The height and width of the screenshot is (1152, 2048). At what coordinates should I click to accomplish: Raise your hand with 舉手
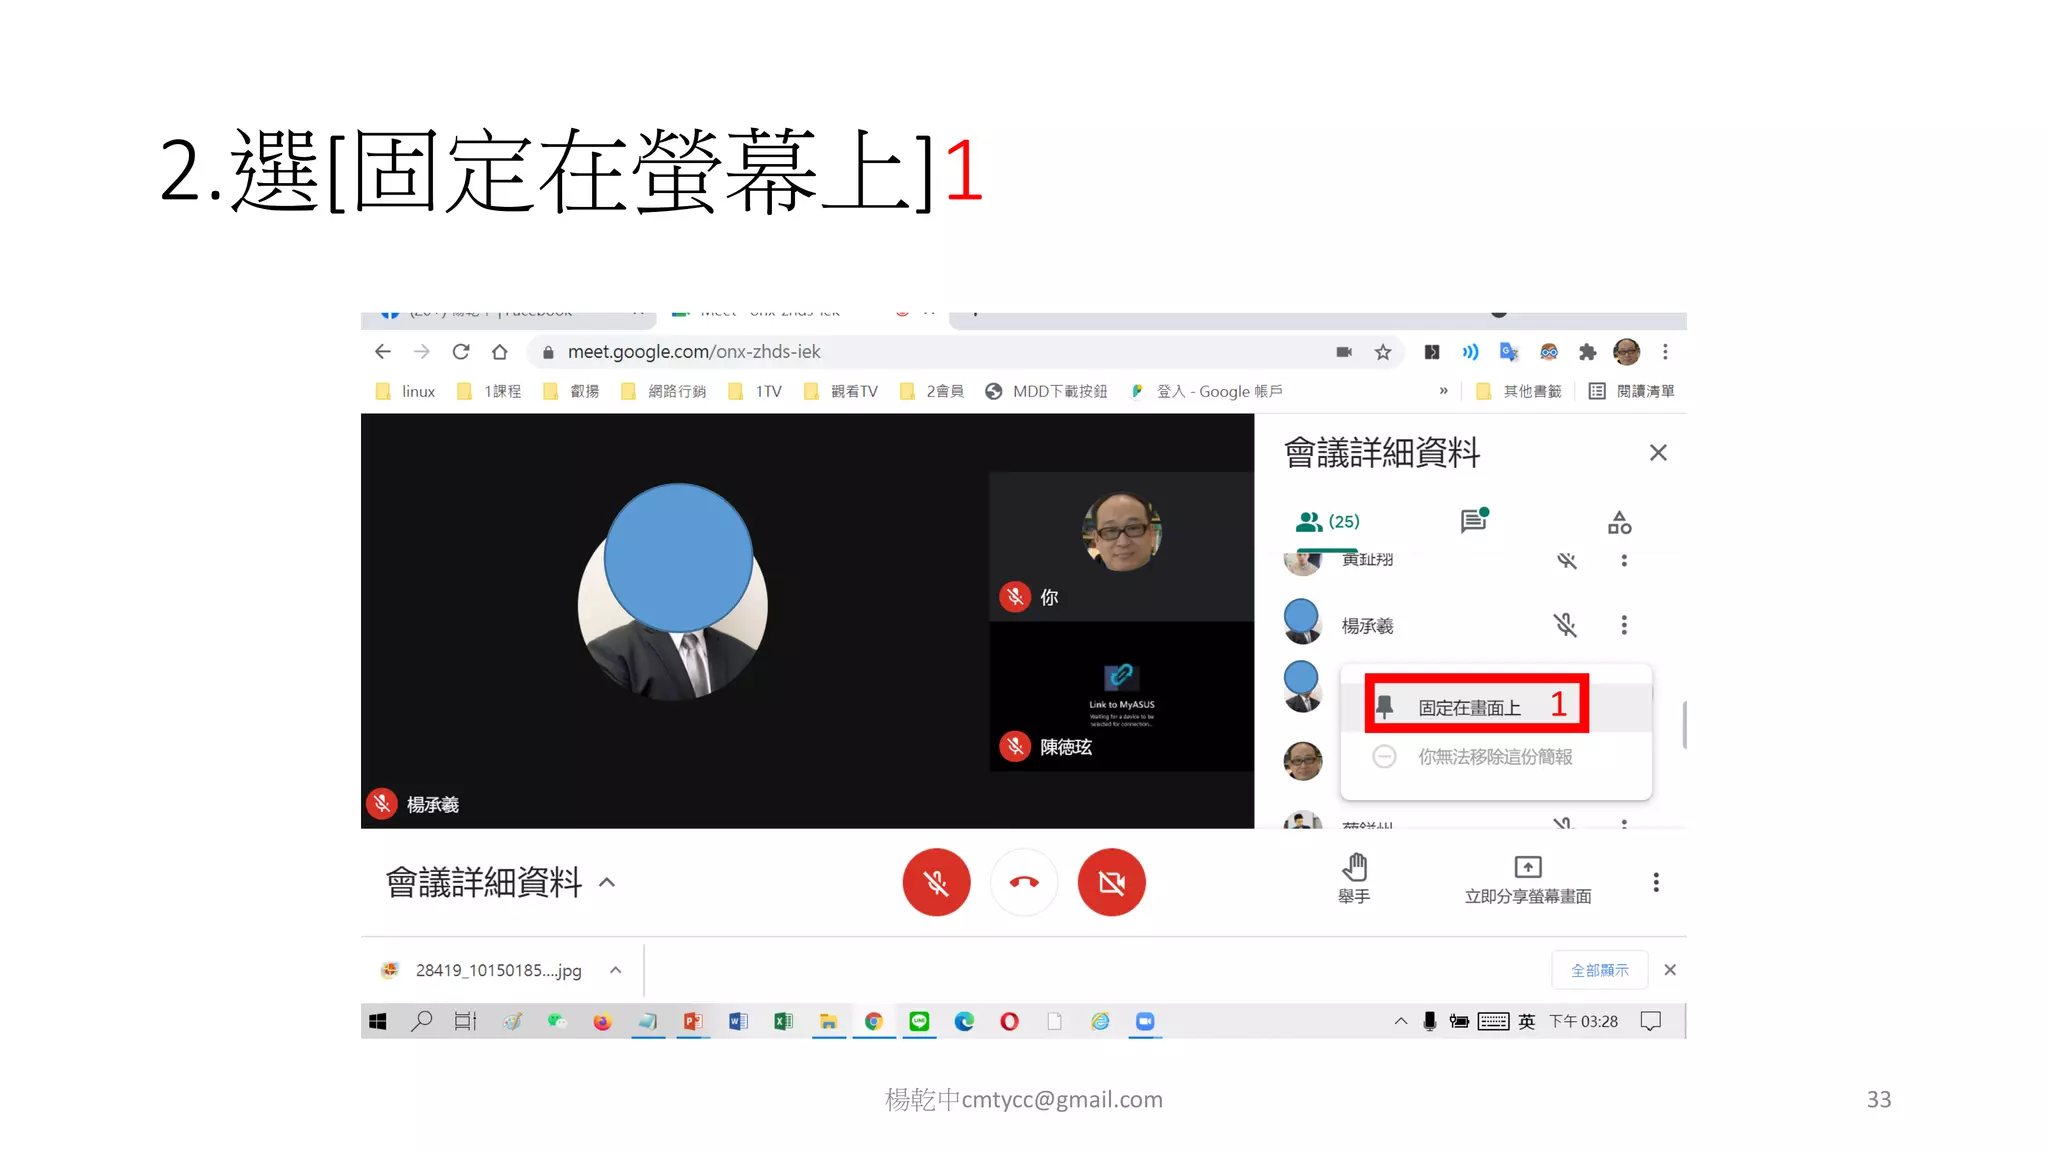click(1354, 879)
